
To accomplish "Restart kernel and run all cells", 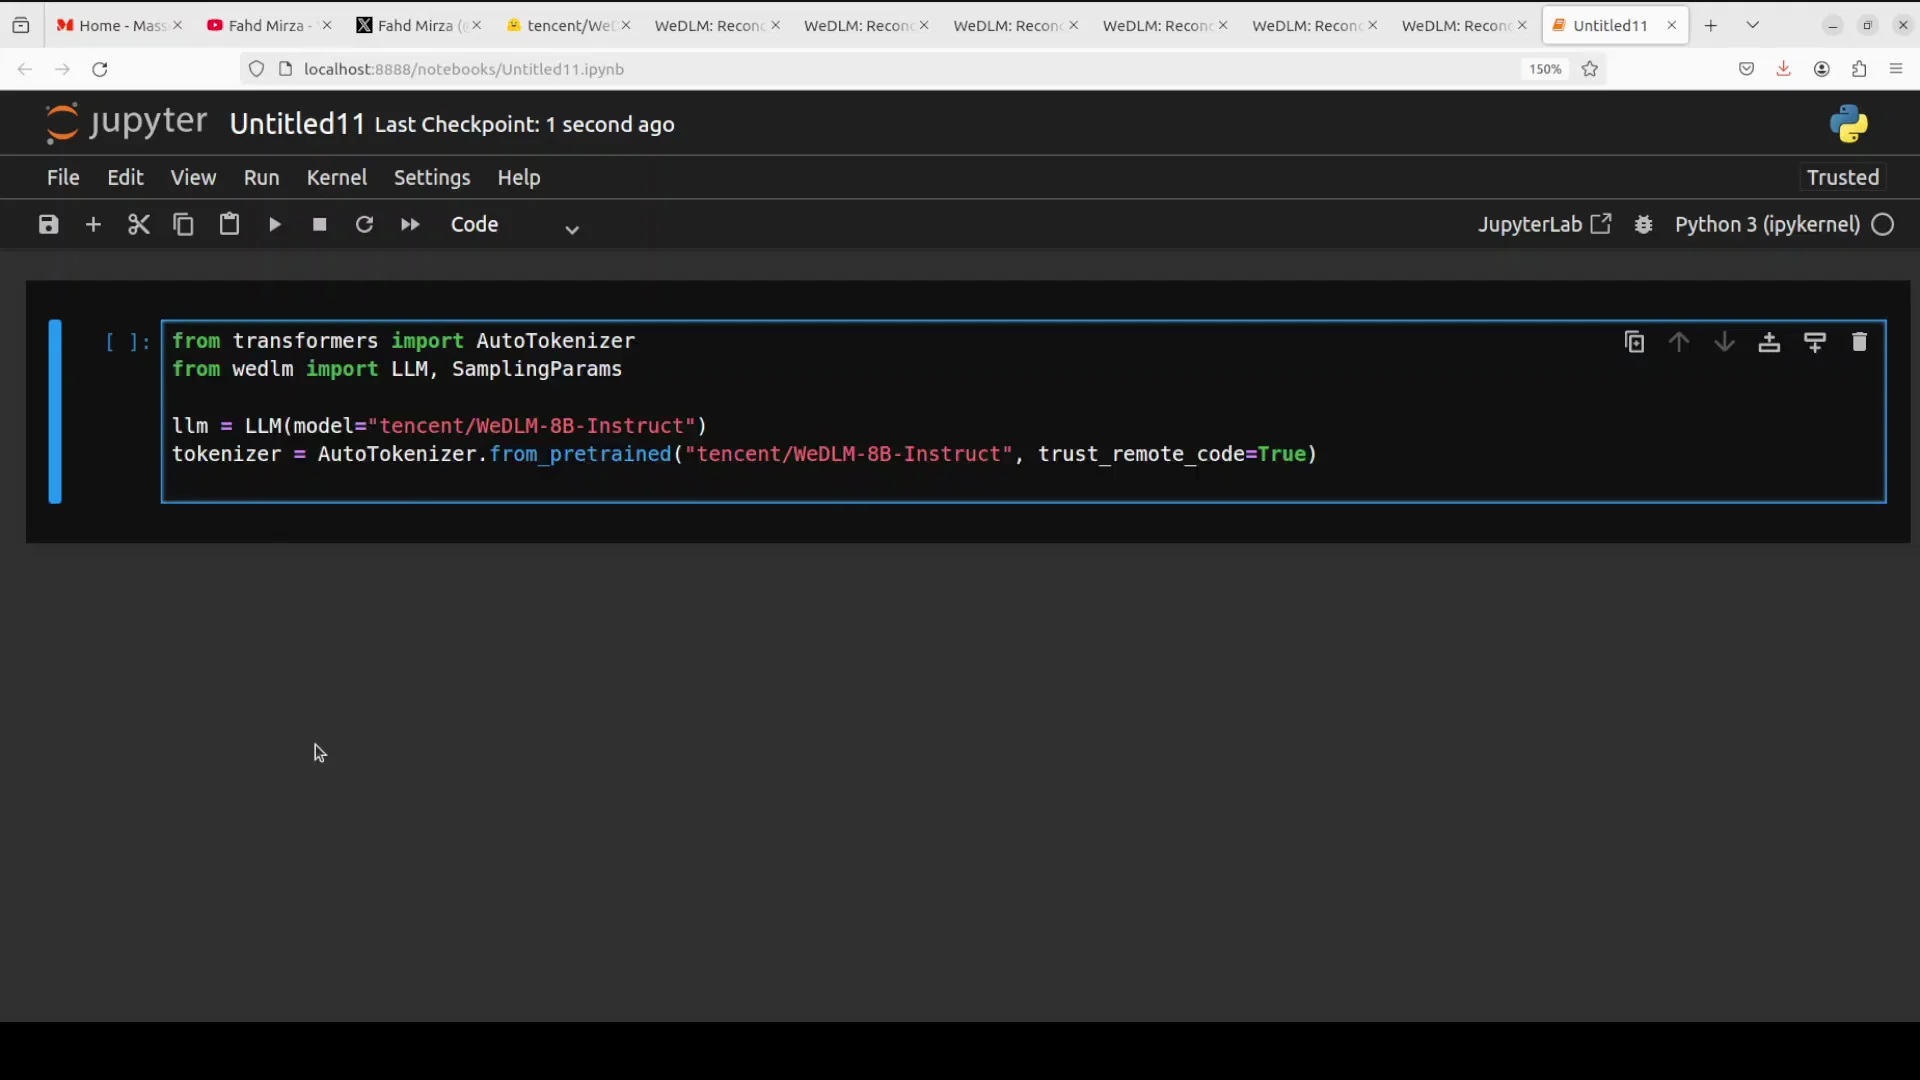I will pos(410,224).
